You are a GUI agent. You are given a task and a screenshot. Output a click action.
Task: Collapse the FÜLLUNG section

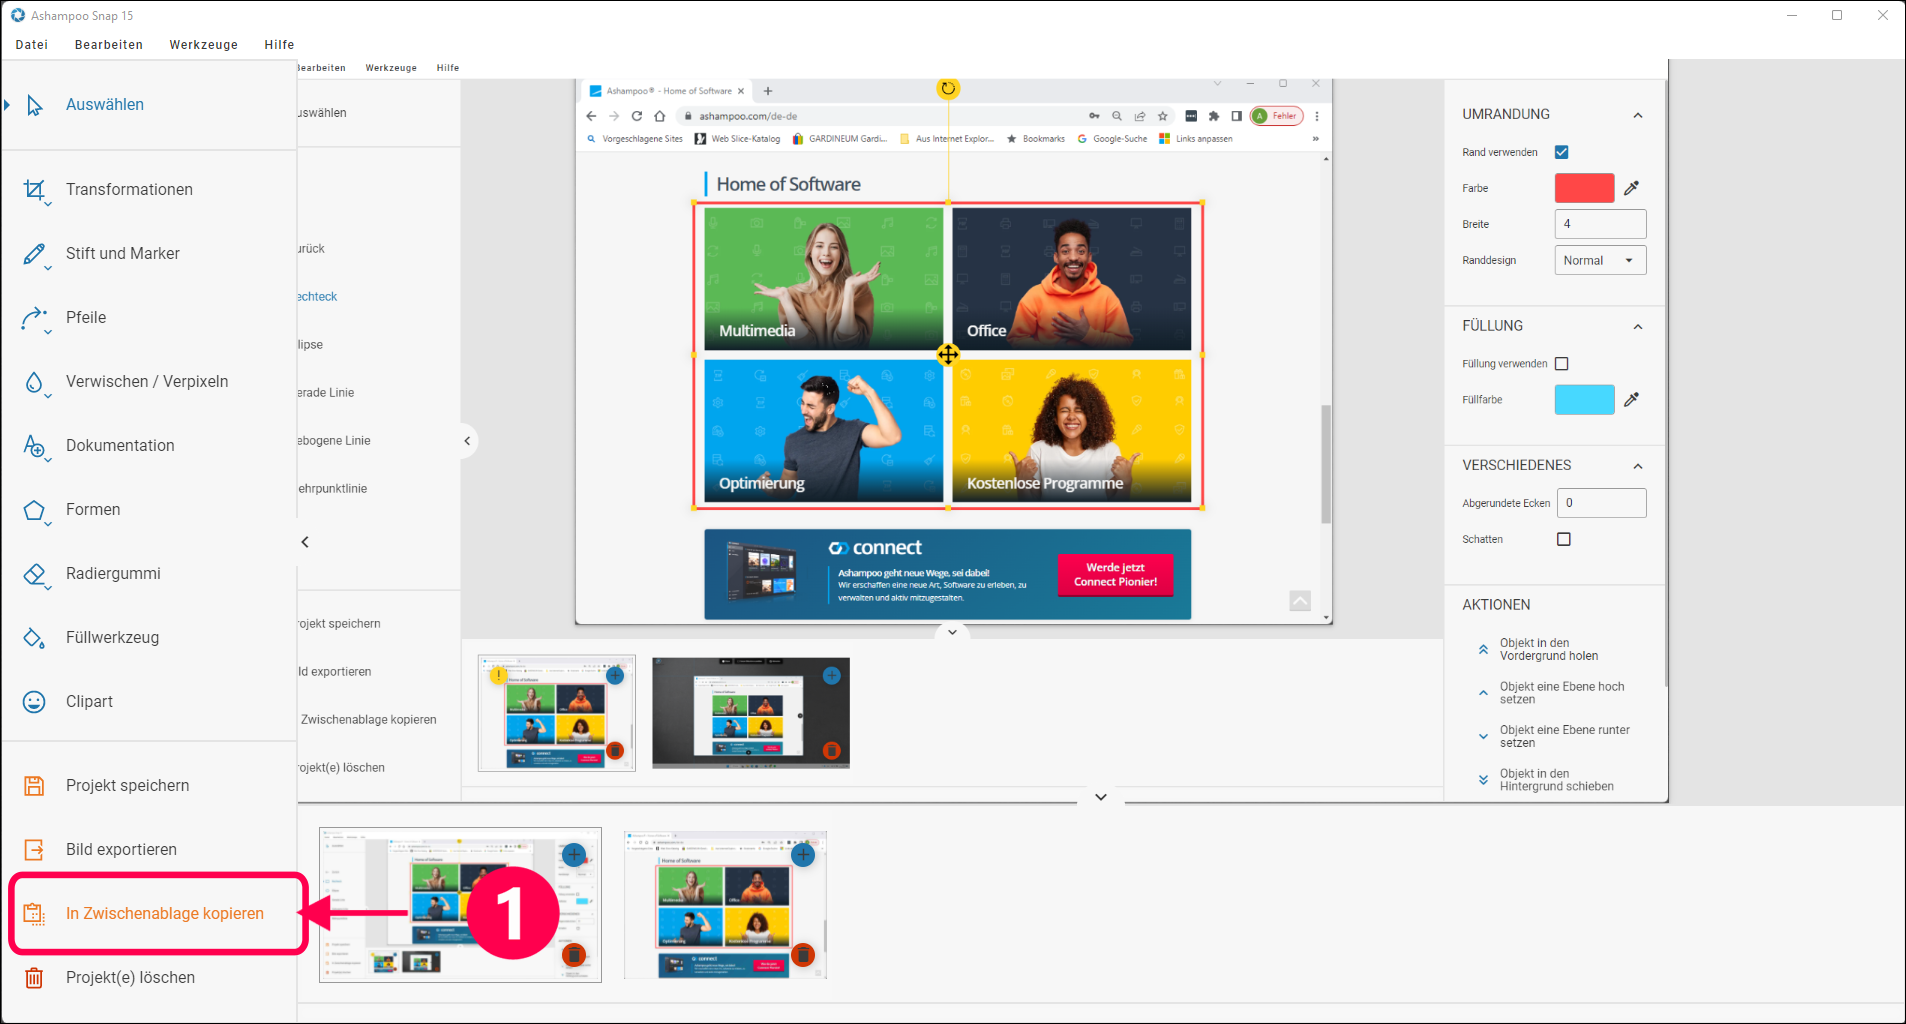1638,327
